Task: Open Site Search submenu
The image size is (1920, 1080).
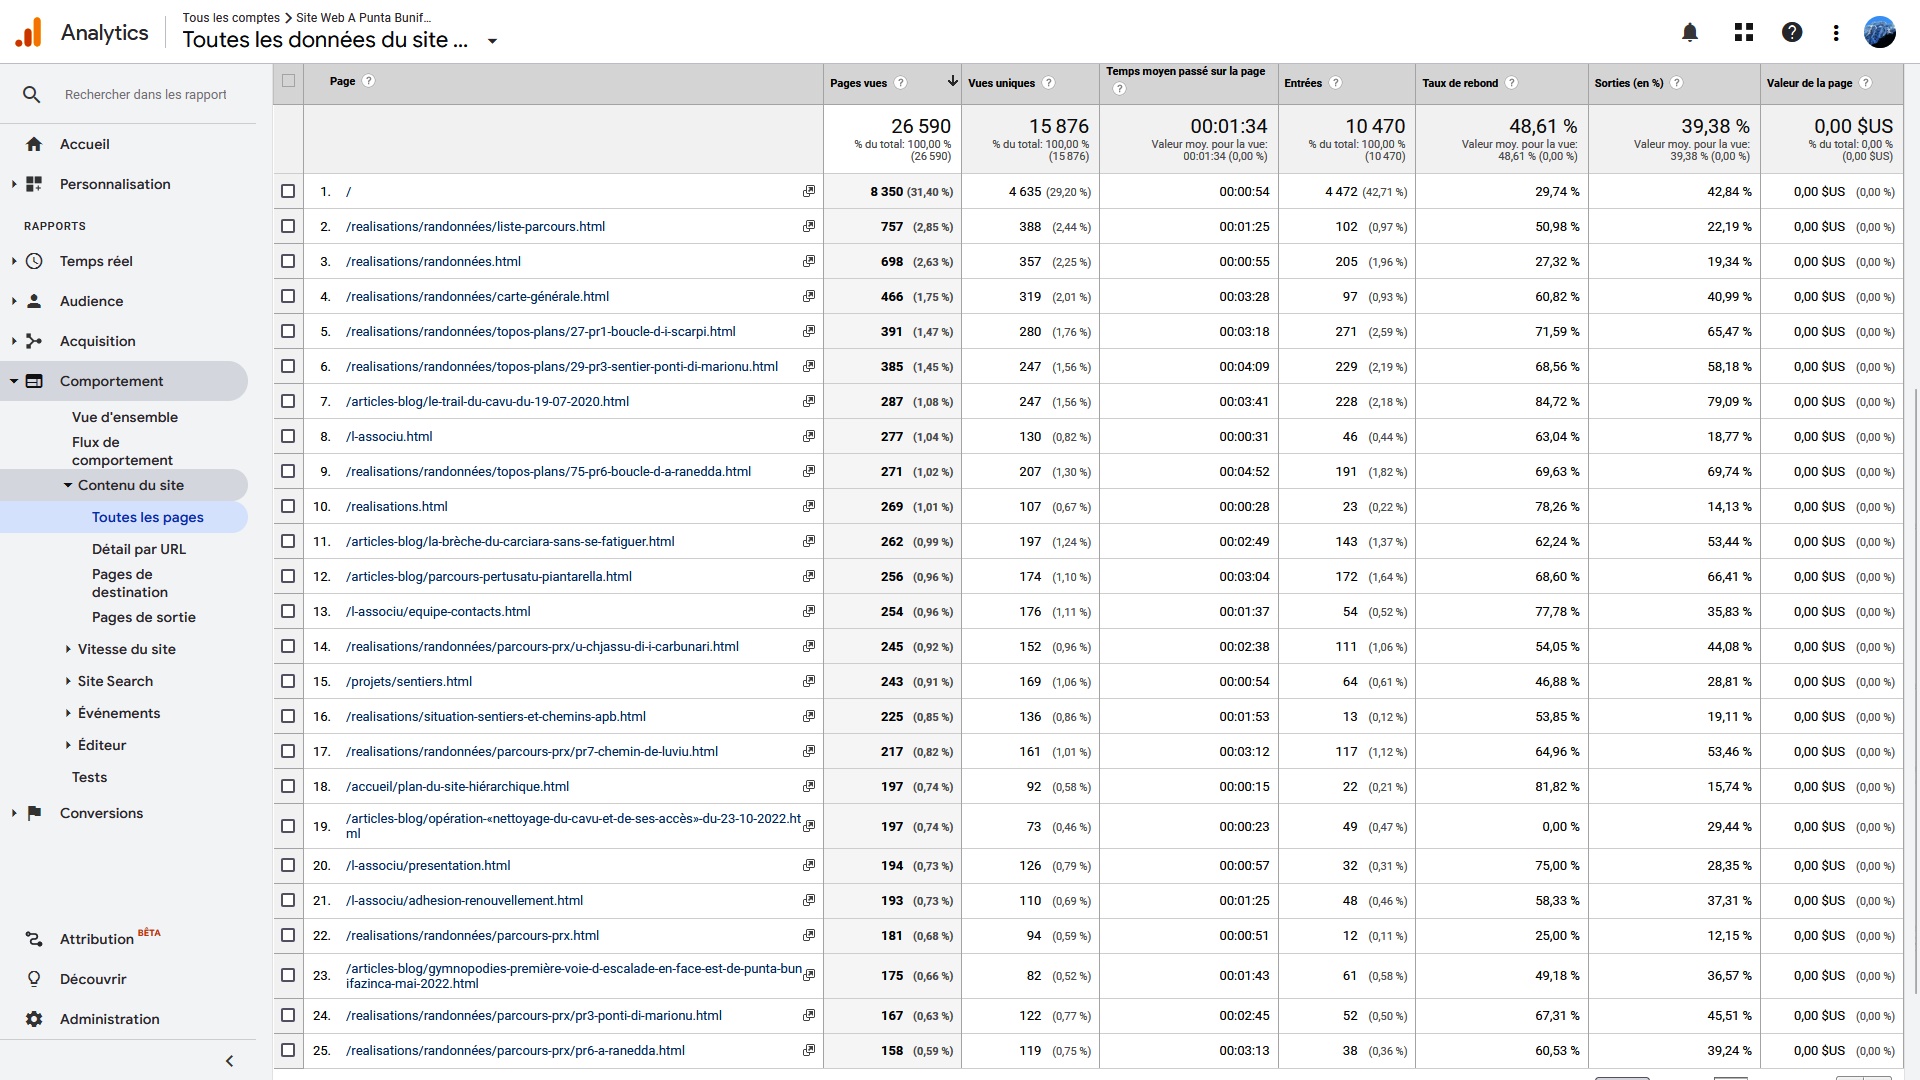Action: pos(115,681)
